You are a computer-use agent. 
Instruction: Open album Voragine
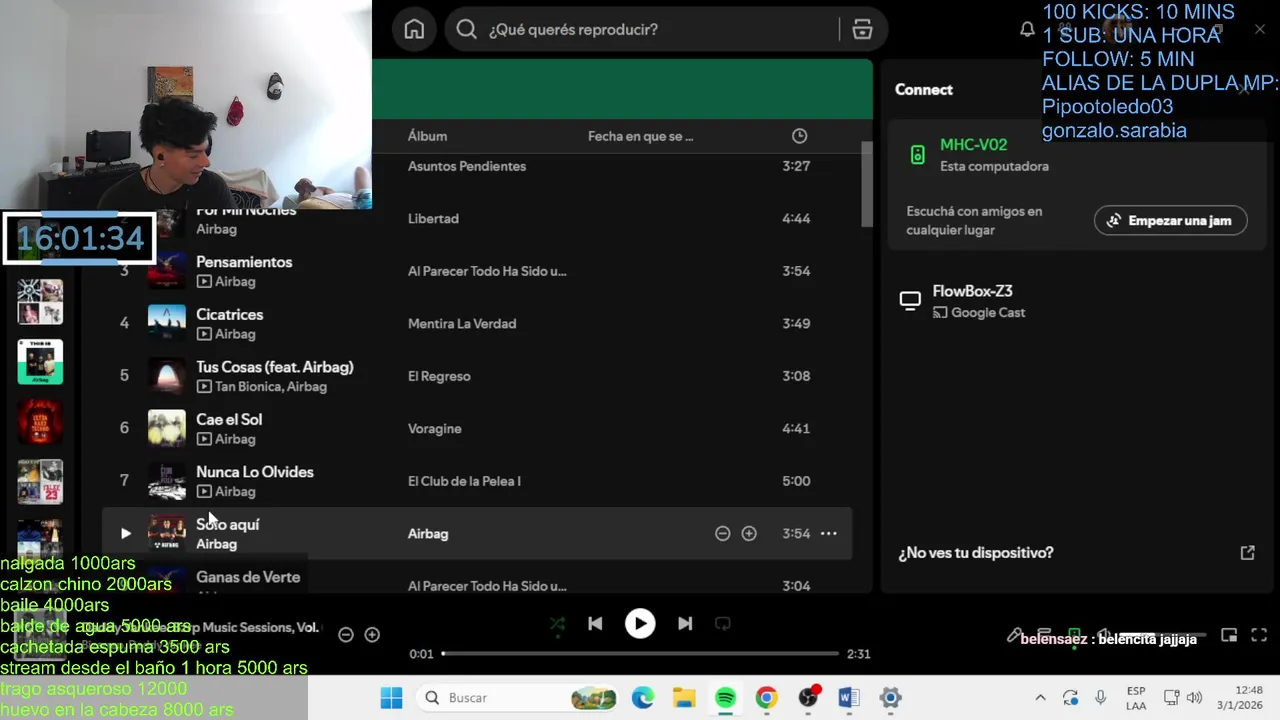[434, 429]
